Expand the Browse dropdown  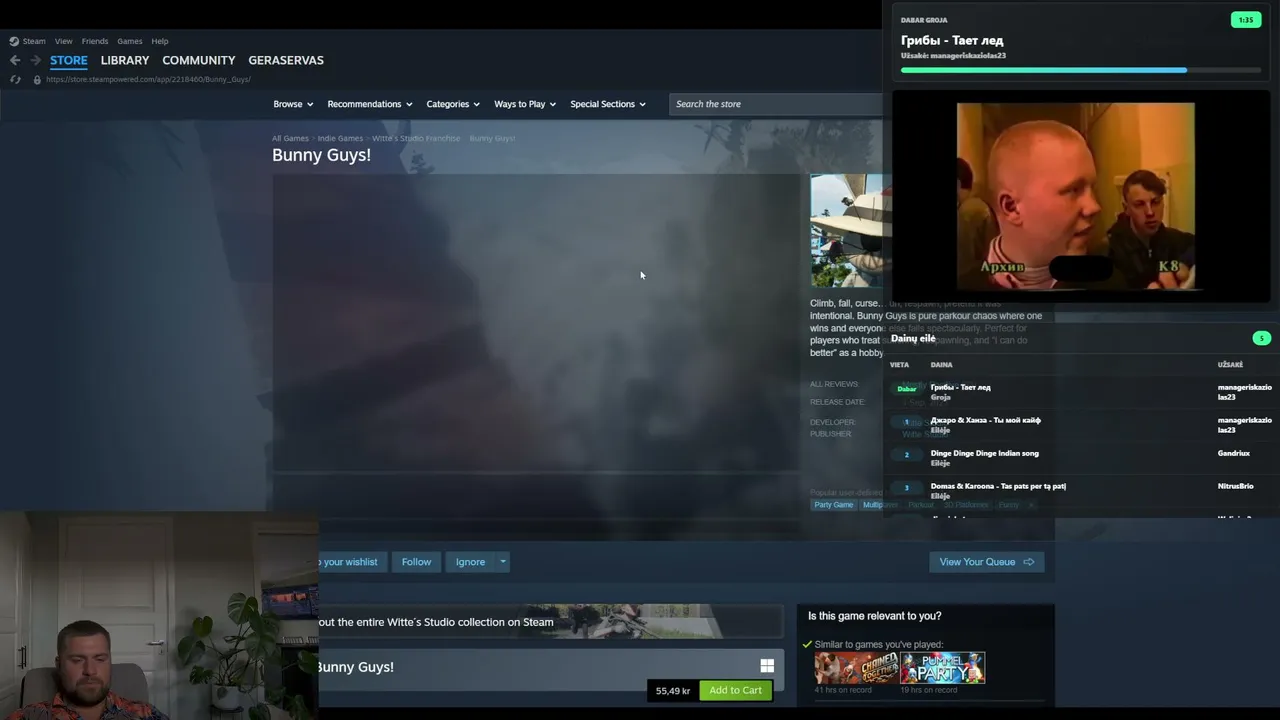pyautogui.click(x=293, y=104)
